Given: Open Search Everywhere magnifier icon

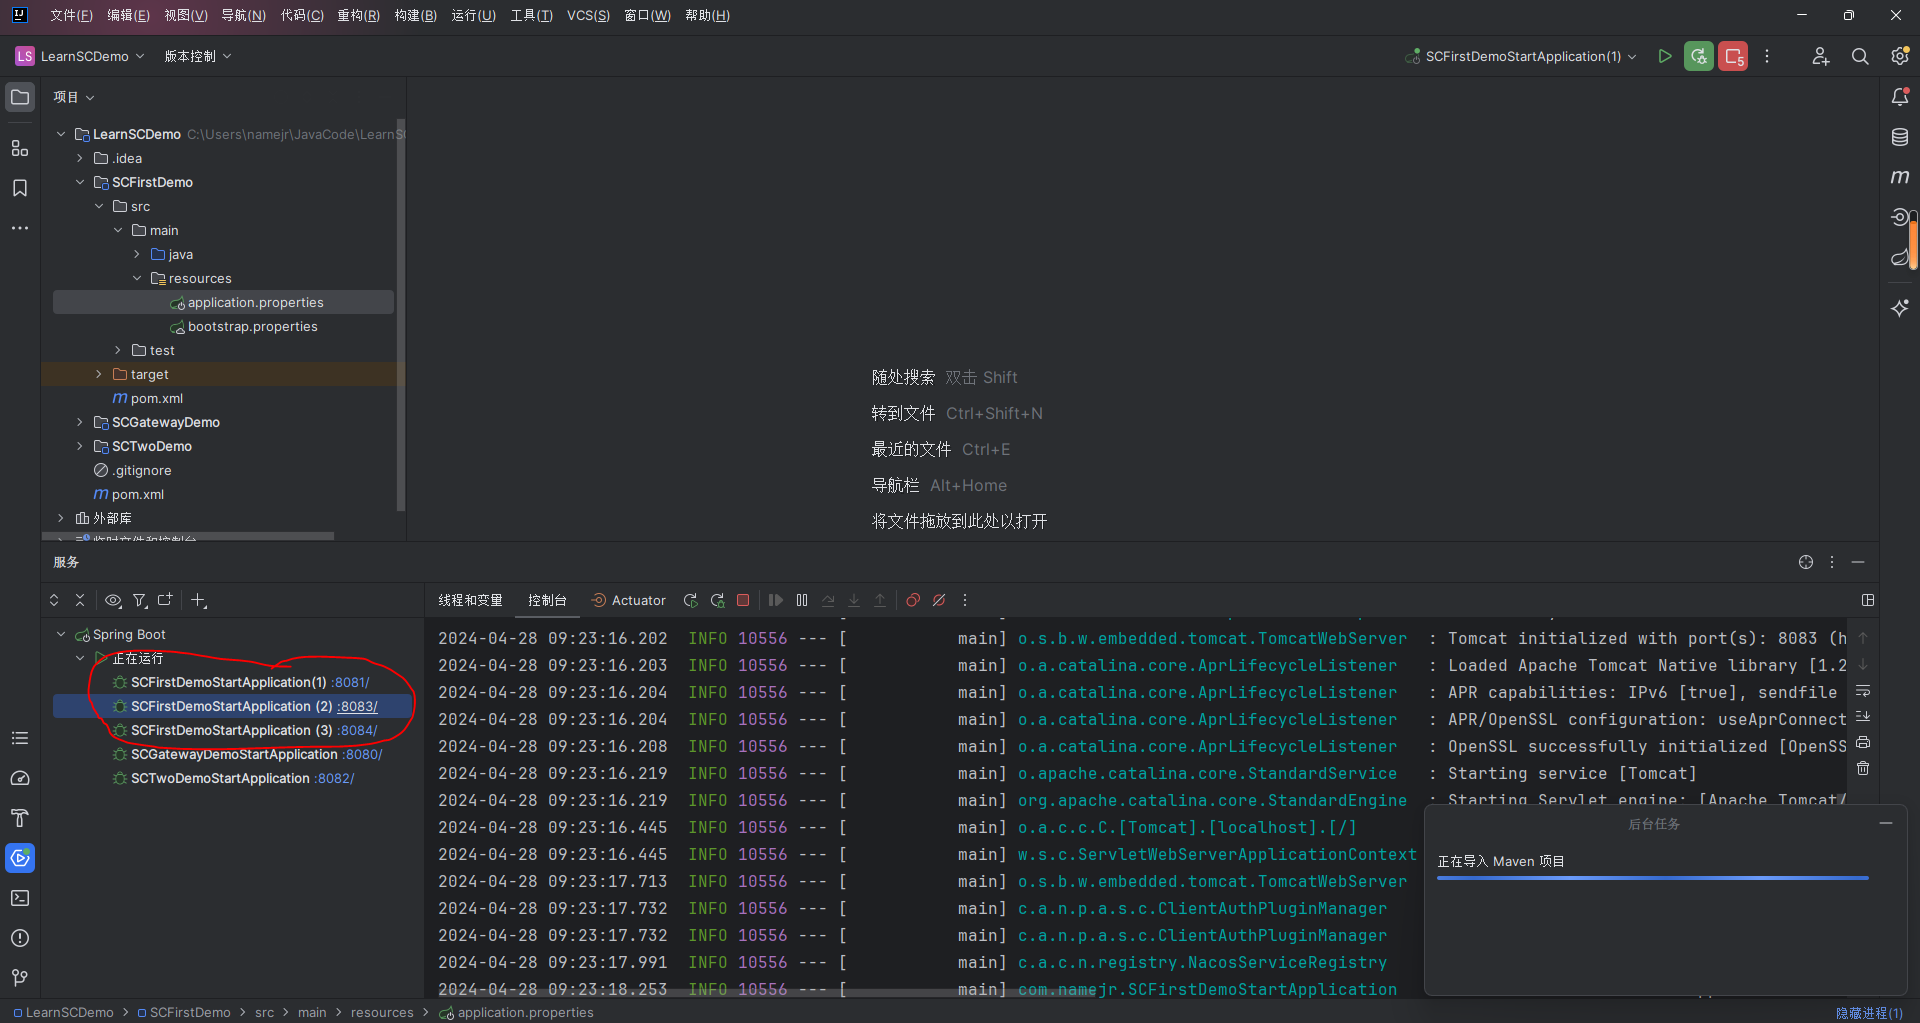Looking at the screenshot, I should (1860, 56).
